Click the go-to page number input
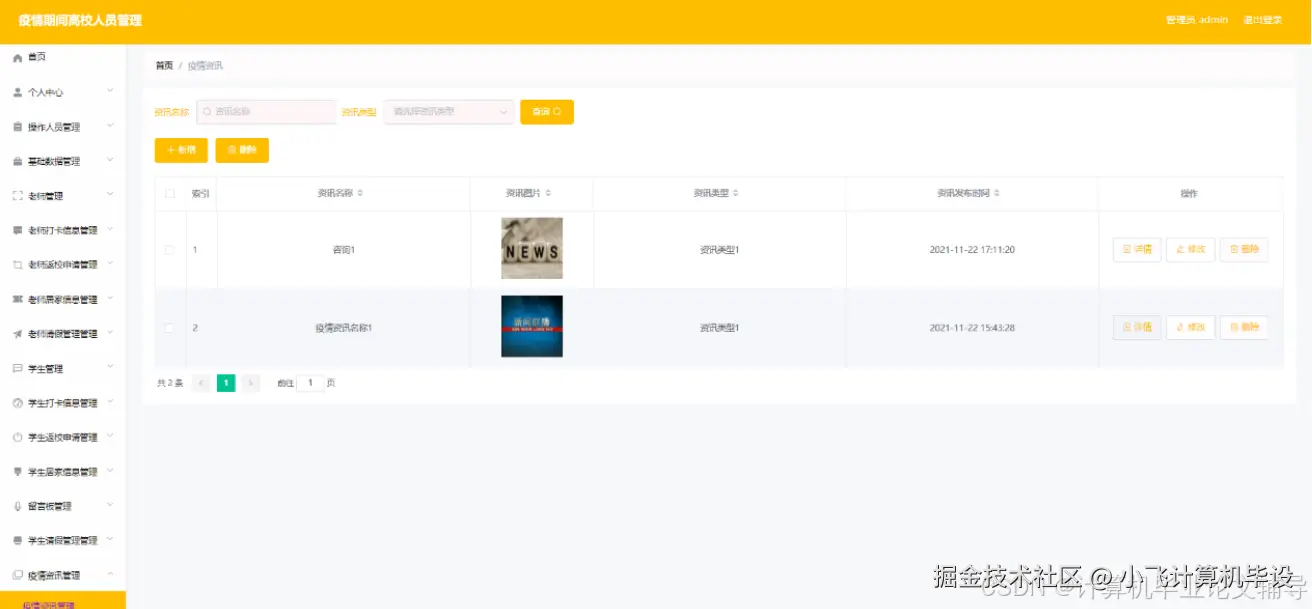1312x609 pixels. coord(310,383)
